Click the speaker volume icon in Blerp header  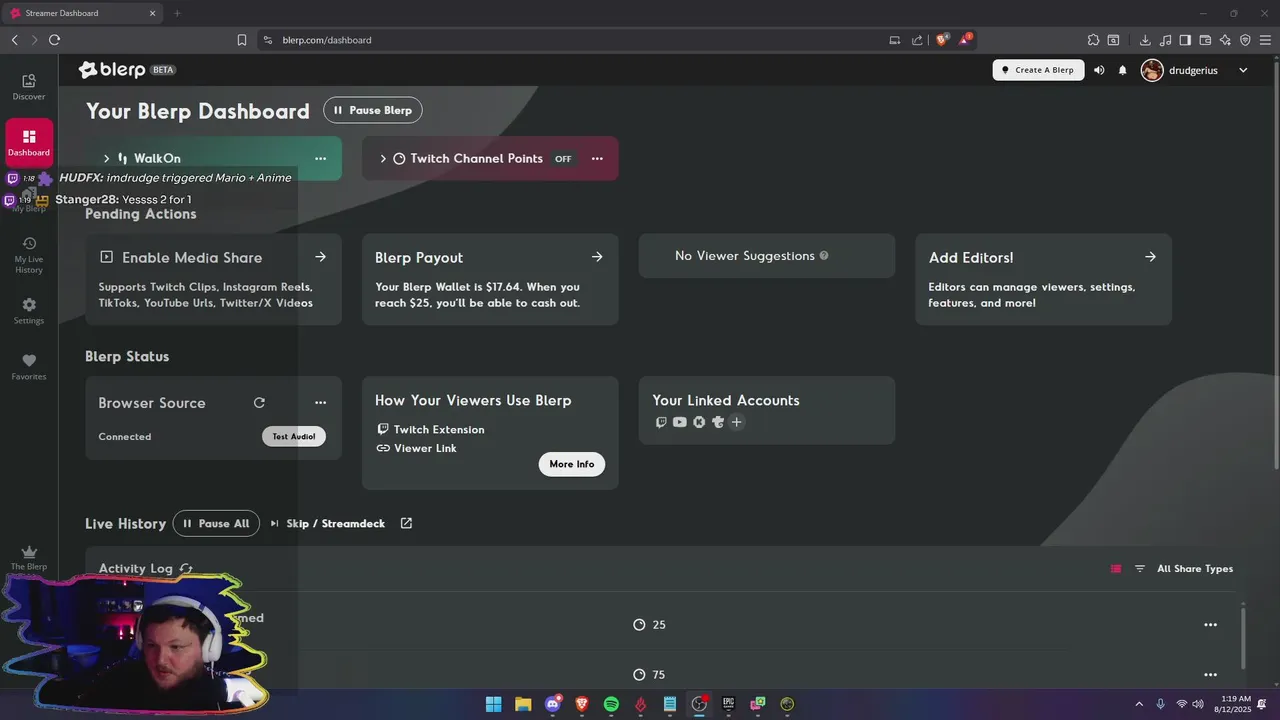[x=1099, y=70]
